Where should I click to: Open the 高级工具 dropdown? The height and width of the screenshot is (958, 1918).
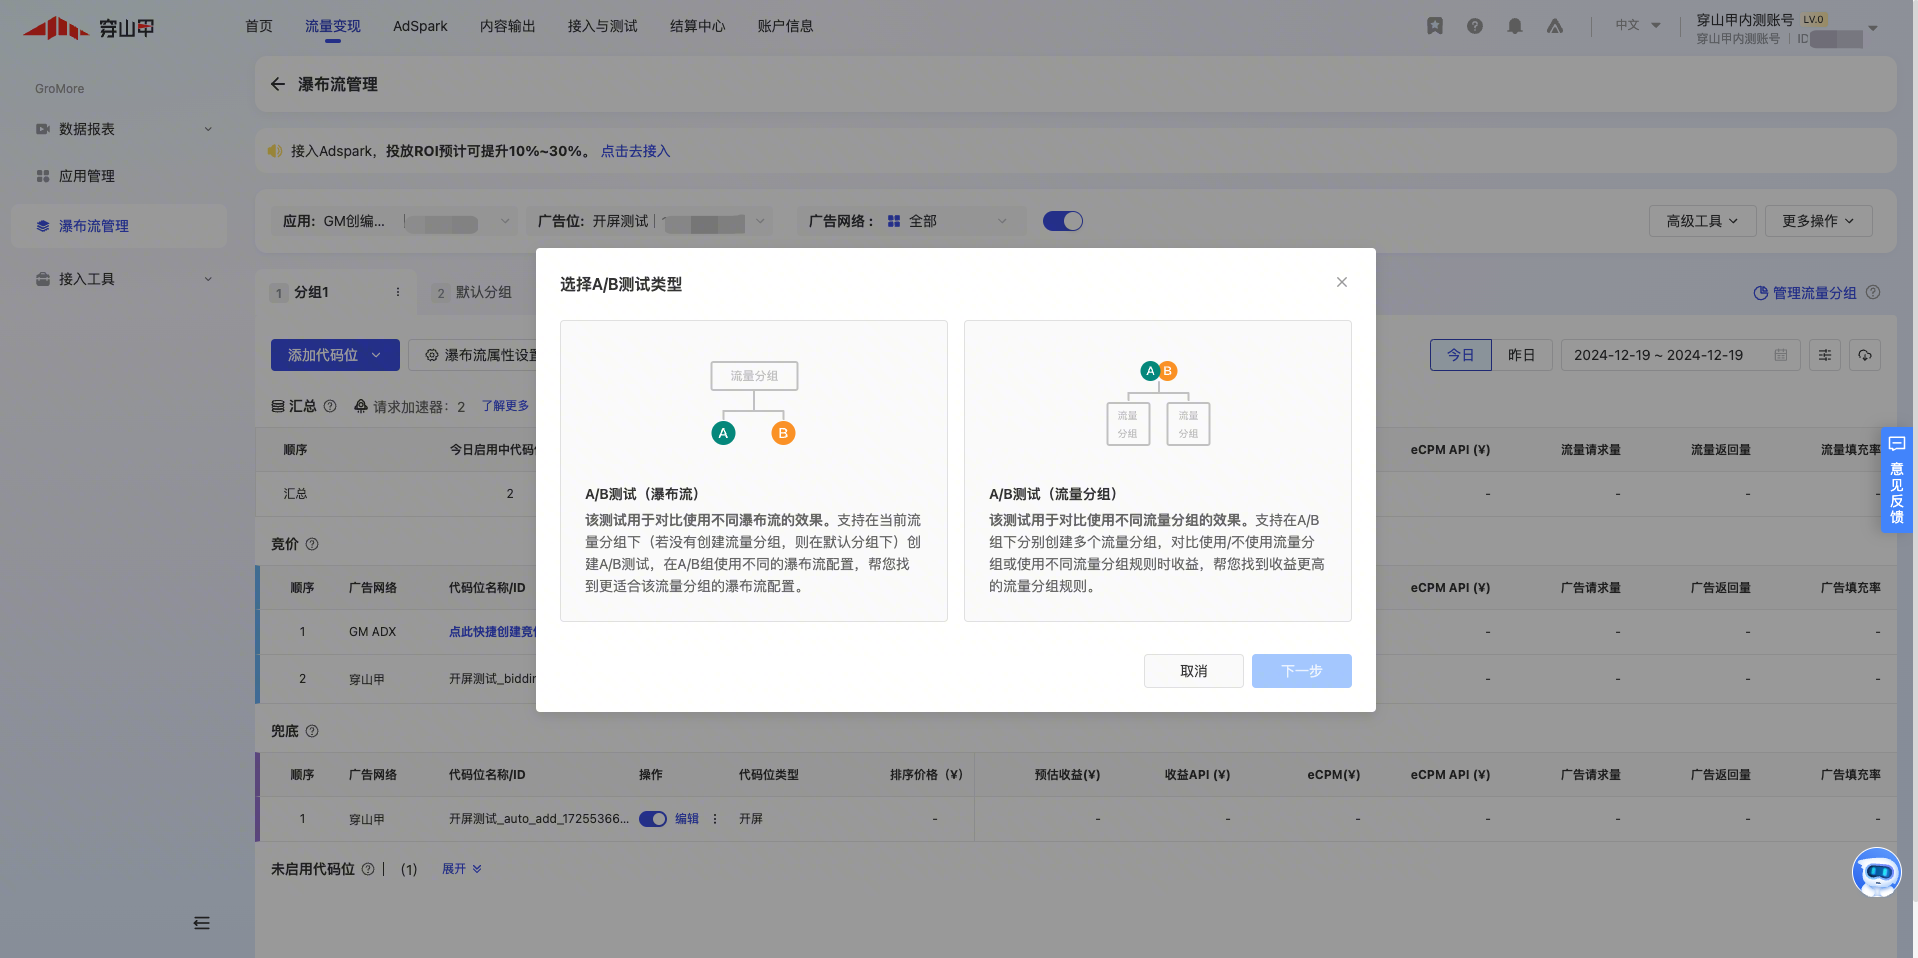1701,221
